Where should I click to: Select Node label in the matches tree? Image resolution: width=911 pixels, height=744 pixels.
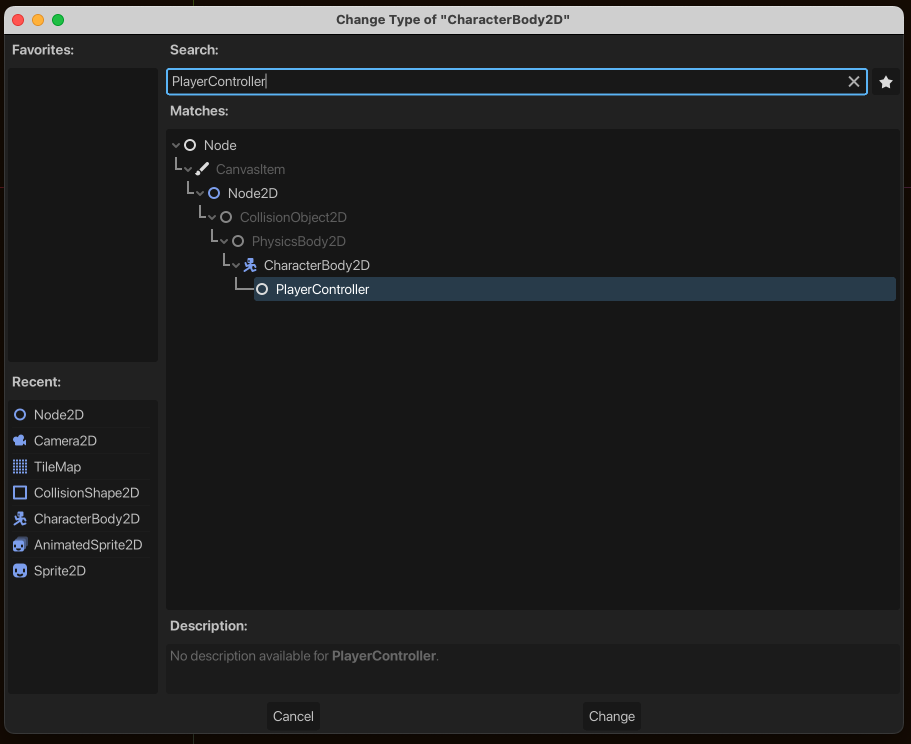(x=220, y=145)
